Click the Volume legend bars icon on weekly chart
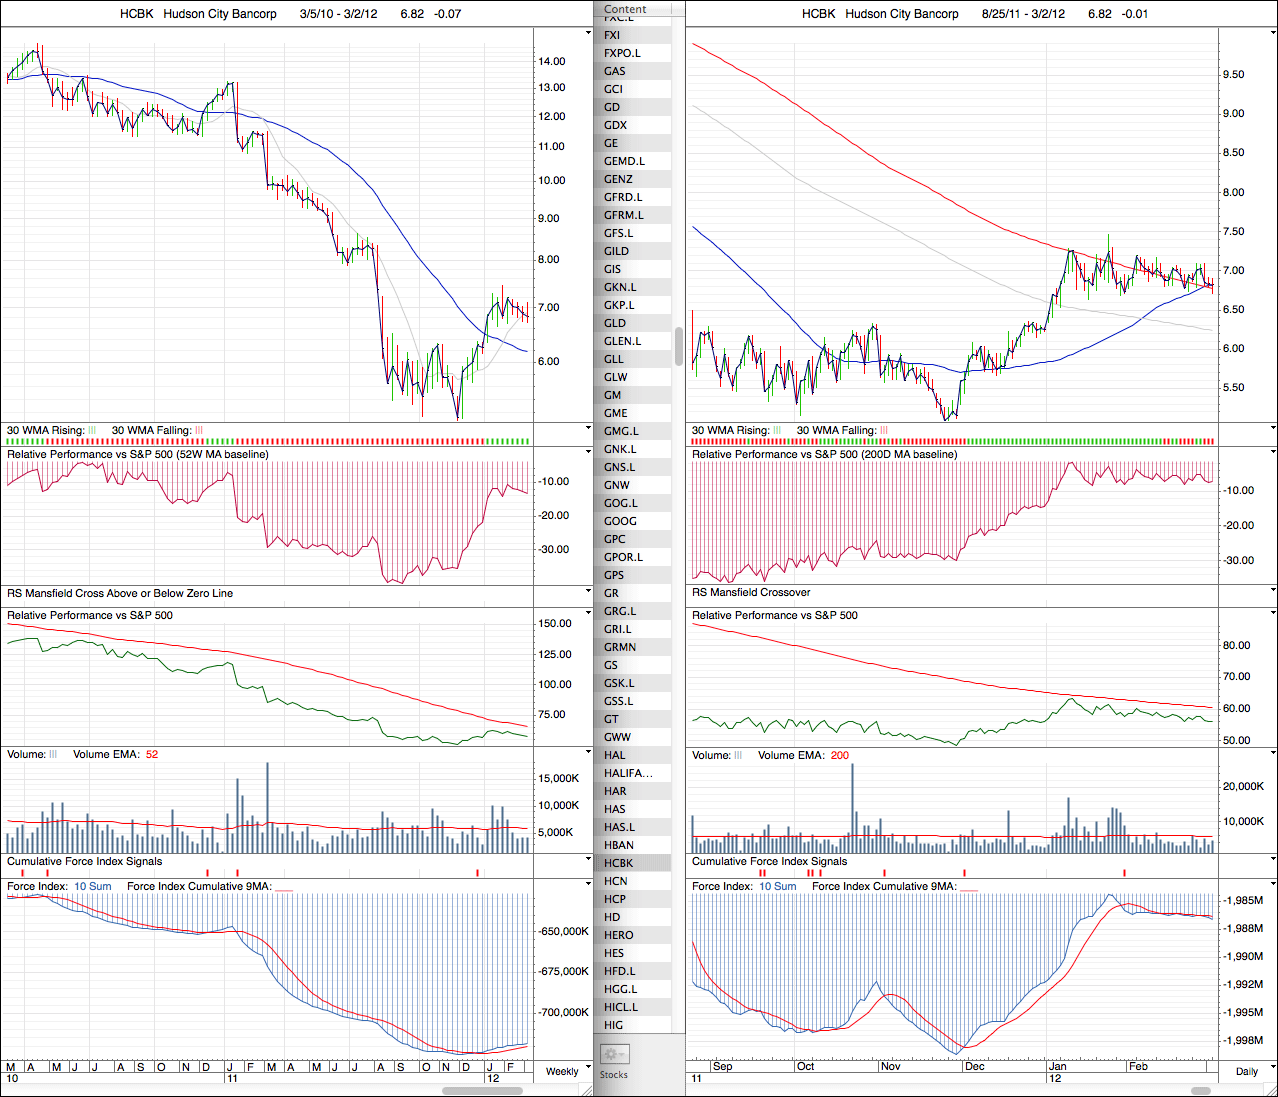The width and height of the screenshot is (1278, 1097). [x=54, y=755]
